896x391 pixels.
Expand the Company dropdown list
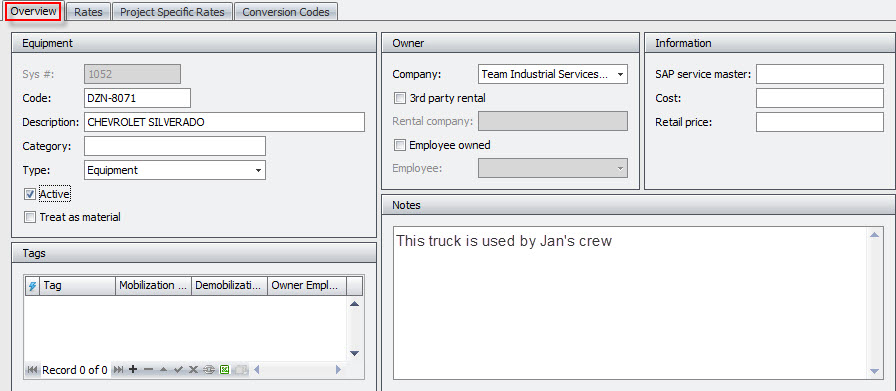coord(621,74)
